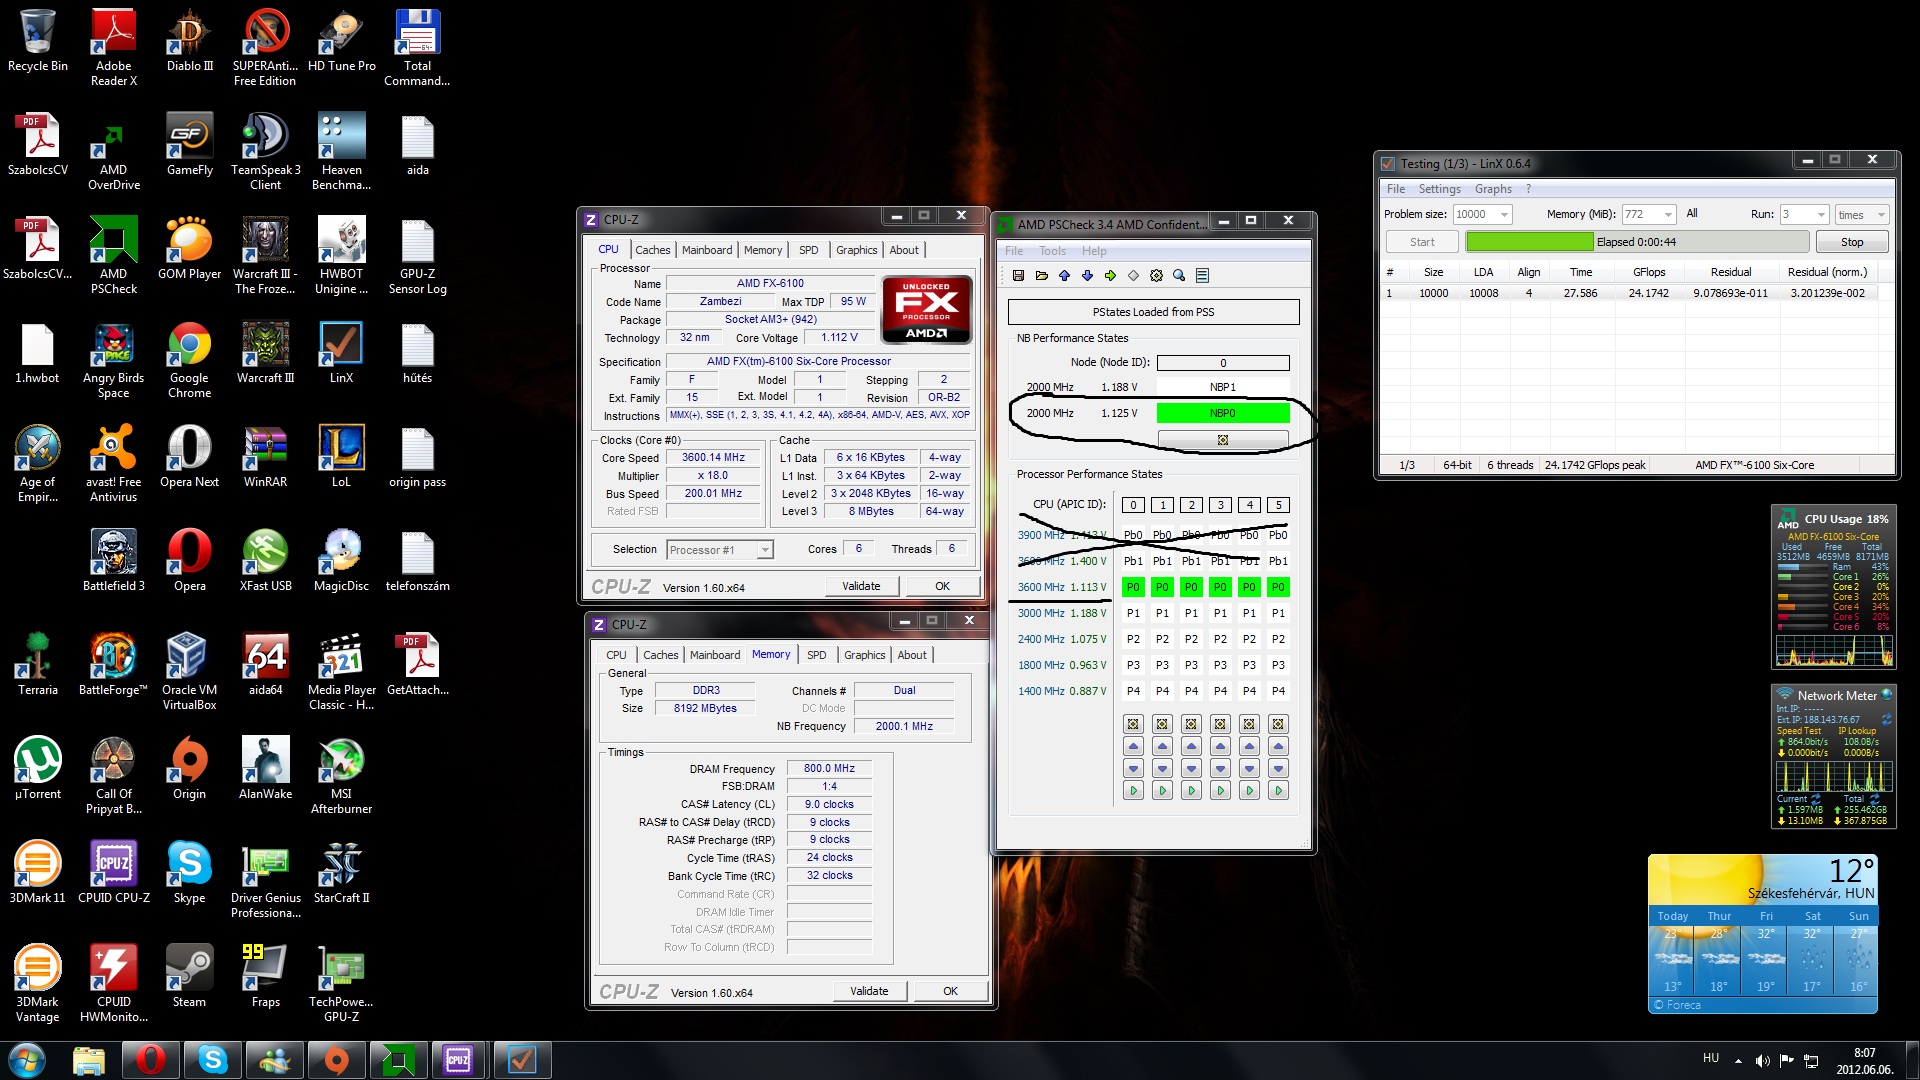This screenshot has height=1080, width=1920.
Task: Click the NB state settings button under NBP0
Action: 1222,440
